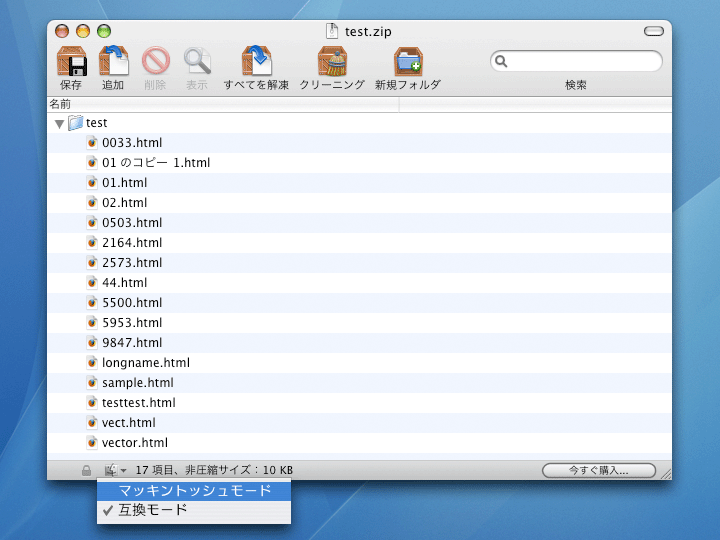Click the test.zip document icon in title
720x540 pixels.
(332, 31)
